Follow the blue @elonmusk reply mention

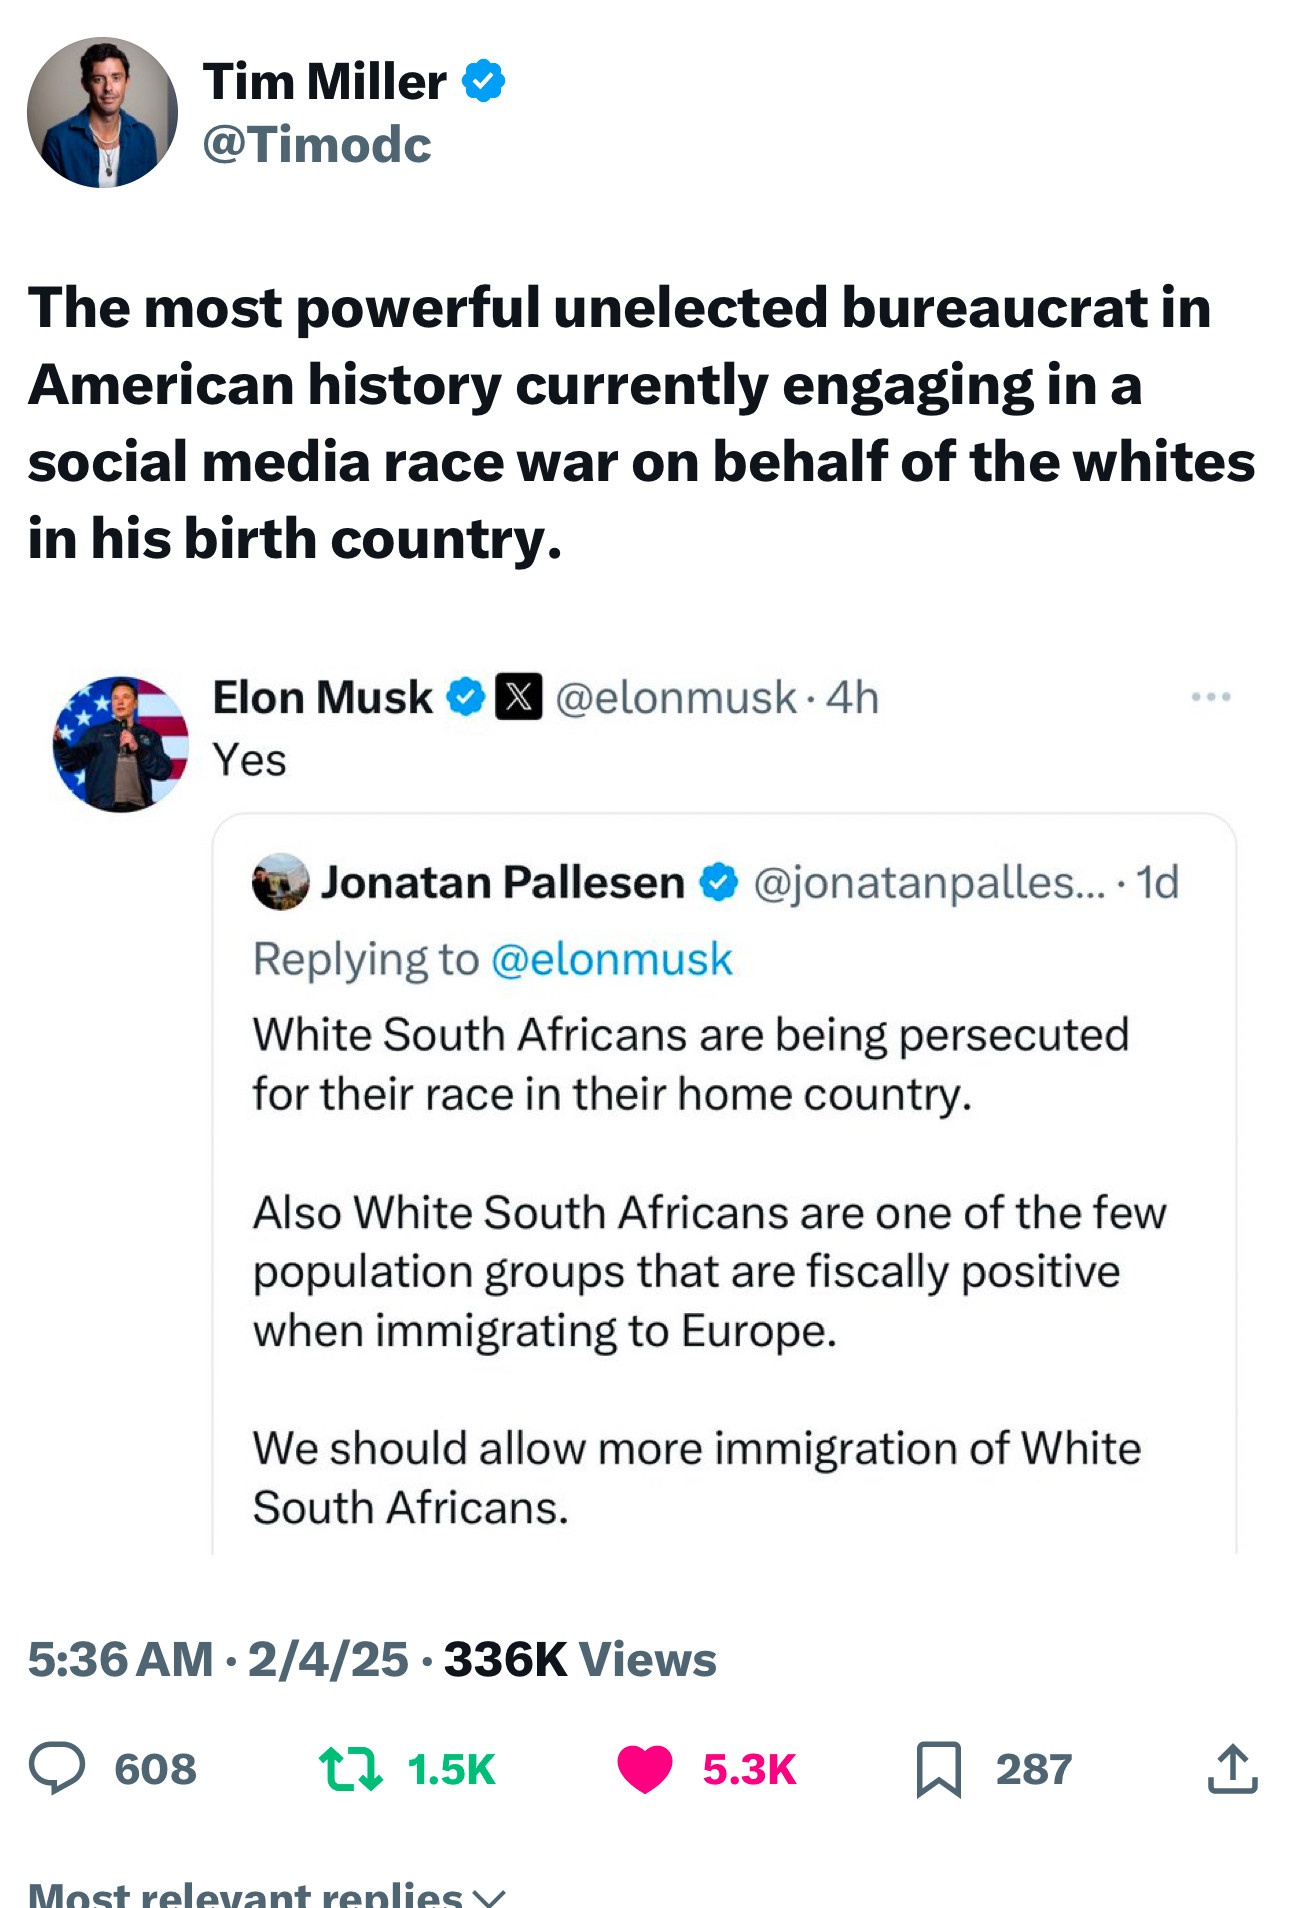[612, 959]
